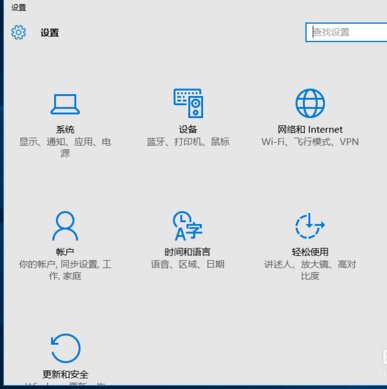Open the Network globe icon
The image size is (387, 389).
tap(310, 103)
